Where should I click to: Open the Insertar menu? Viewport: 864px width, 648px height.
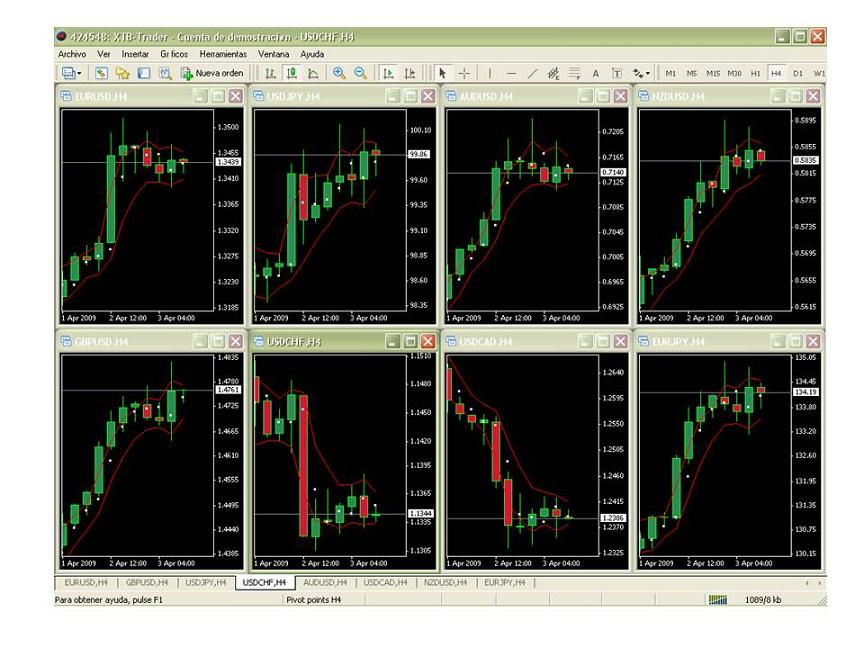(x=135, y=54)
